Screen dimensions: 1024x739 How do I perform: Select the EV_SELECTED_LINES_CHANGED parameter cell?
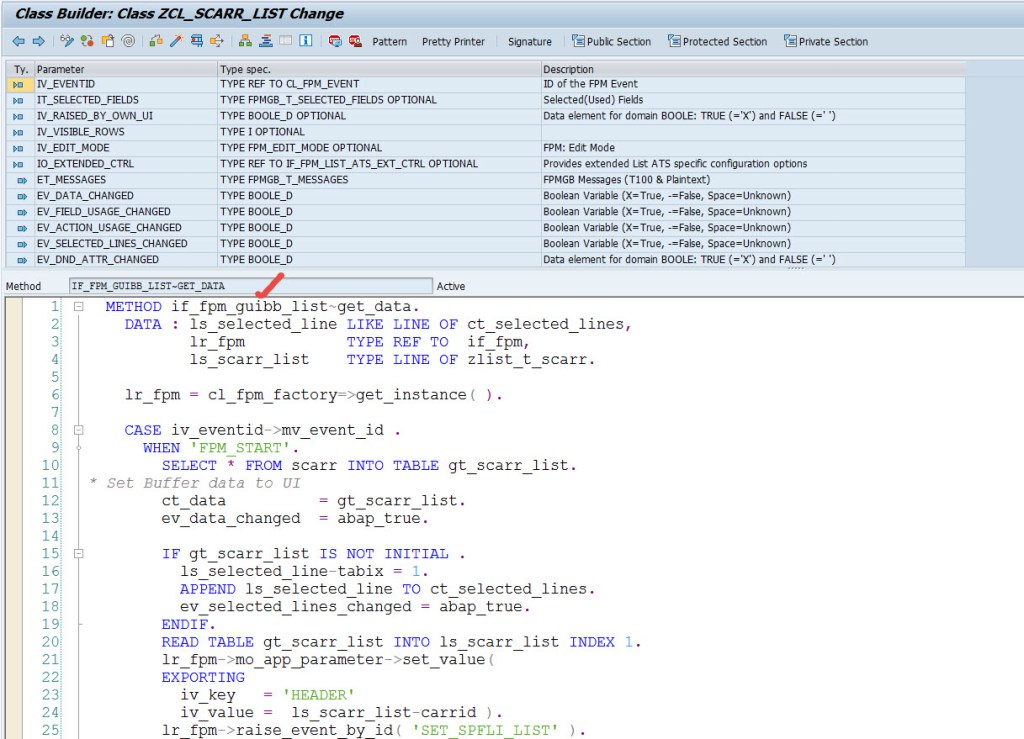point(125,244)
